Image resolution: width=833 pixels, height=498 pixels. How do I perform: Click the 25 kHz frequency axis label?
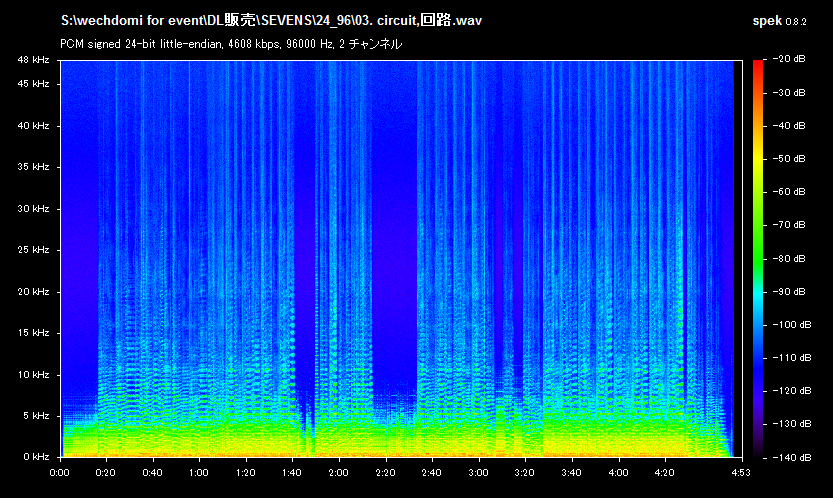click(x=33, y=249)
